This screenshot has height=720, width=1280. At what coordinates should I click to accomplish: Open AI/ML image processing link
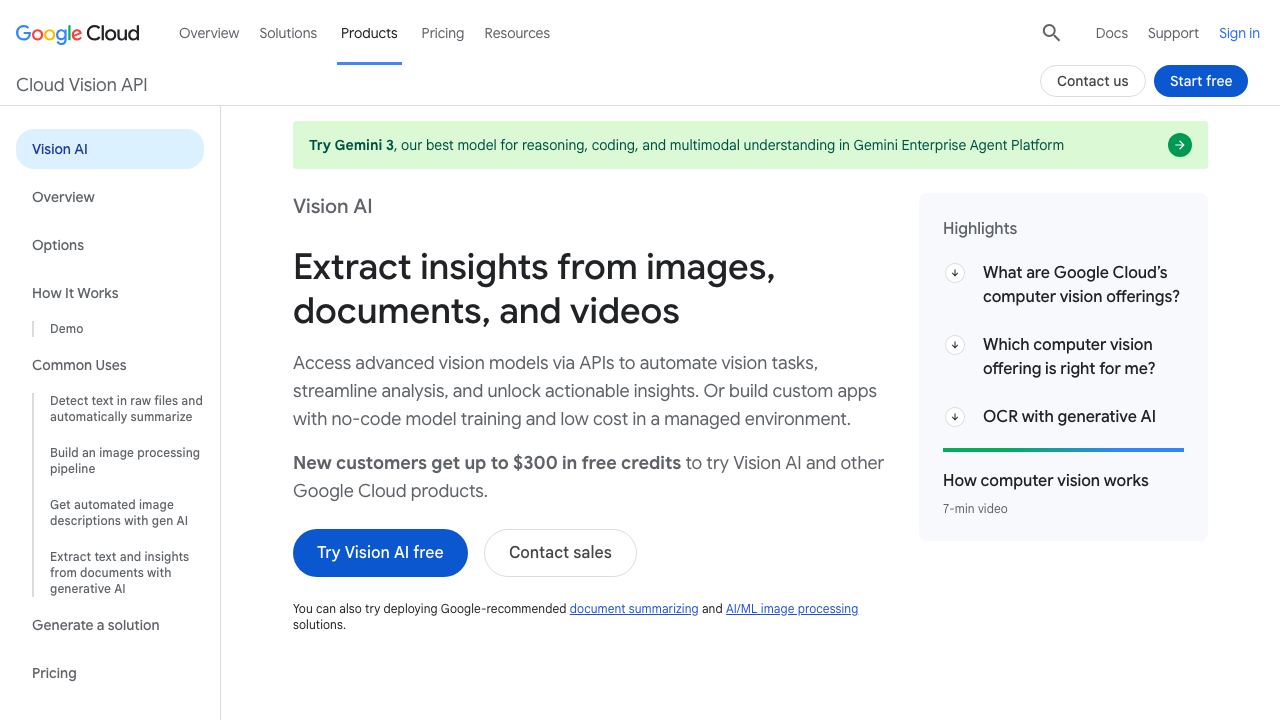pos(792,608)
